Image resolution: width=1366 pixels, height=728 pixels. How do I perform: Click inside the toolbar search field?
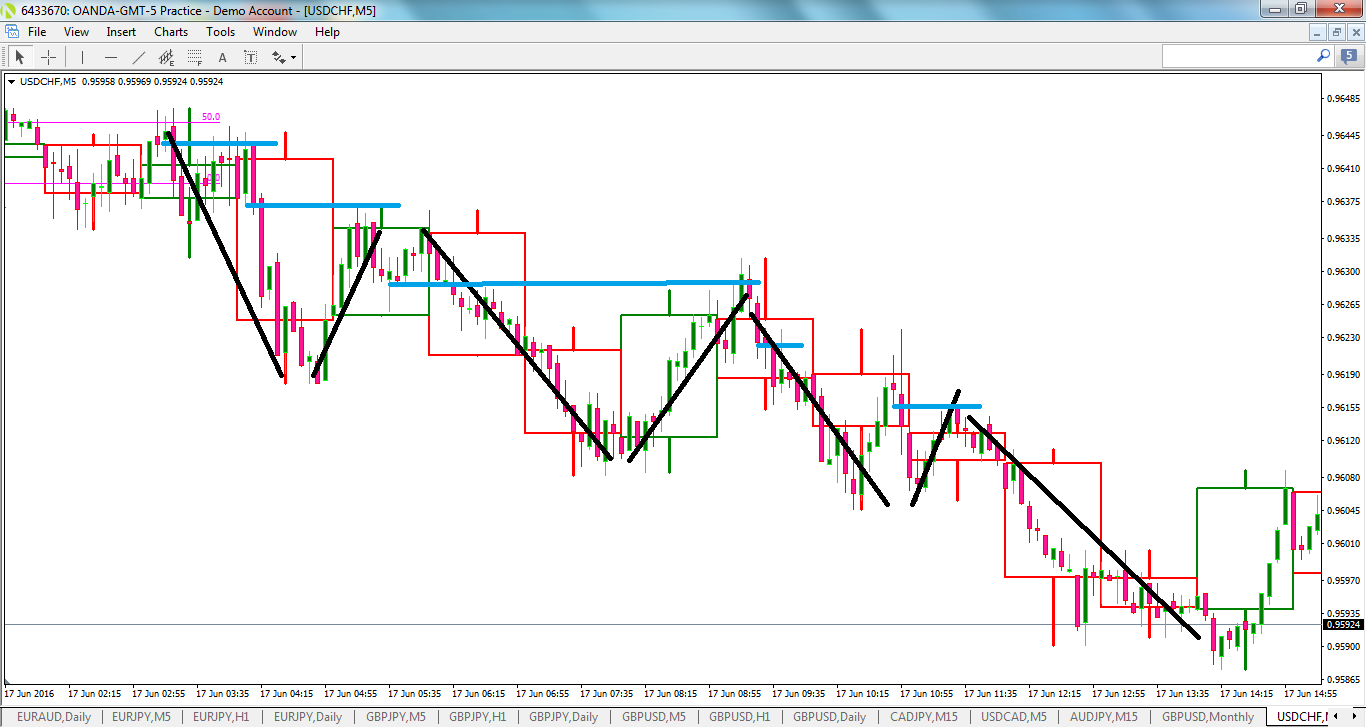pos(1240,57)
